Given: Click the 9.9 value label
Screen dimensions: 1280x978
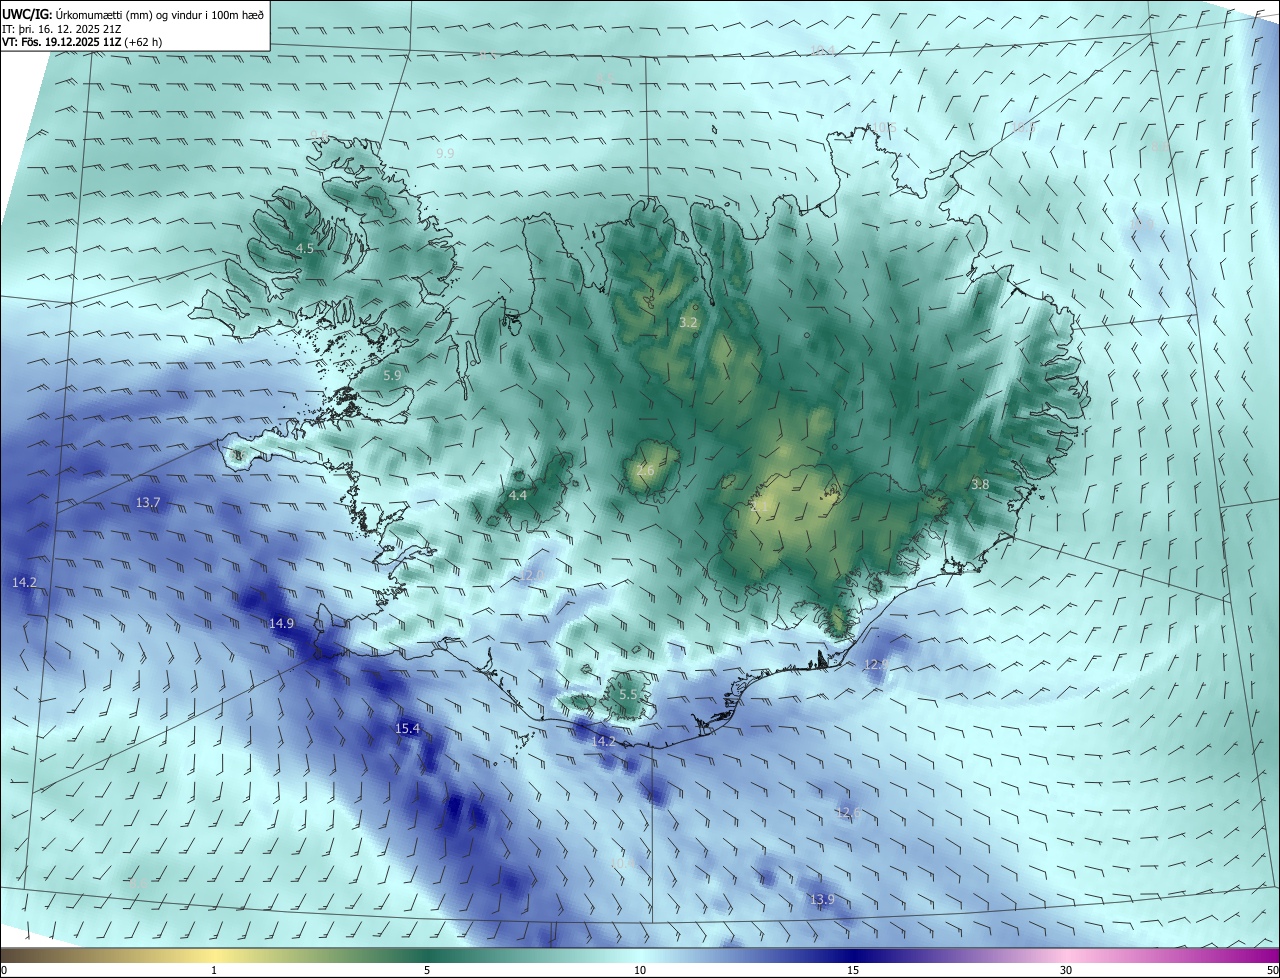Looking at the screenshot, I should tap(445, 153).
